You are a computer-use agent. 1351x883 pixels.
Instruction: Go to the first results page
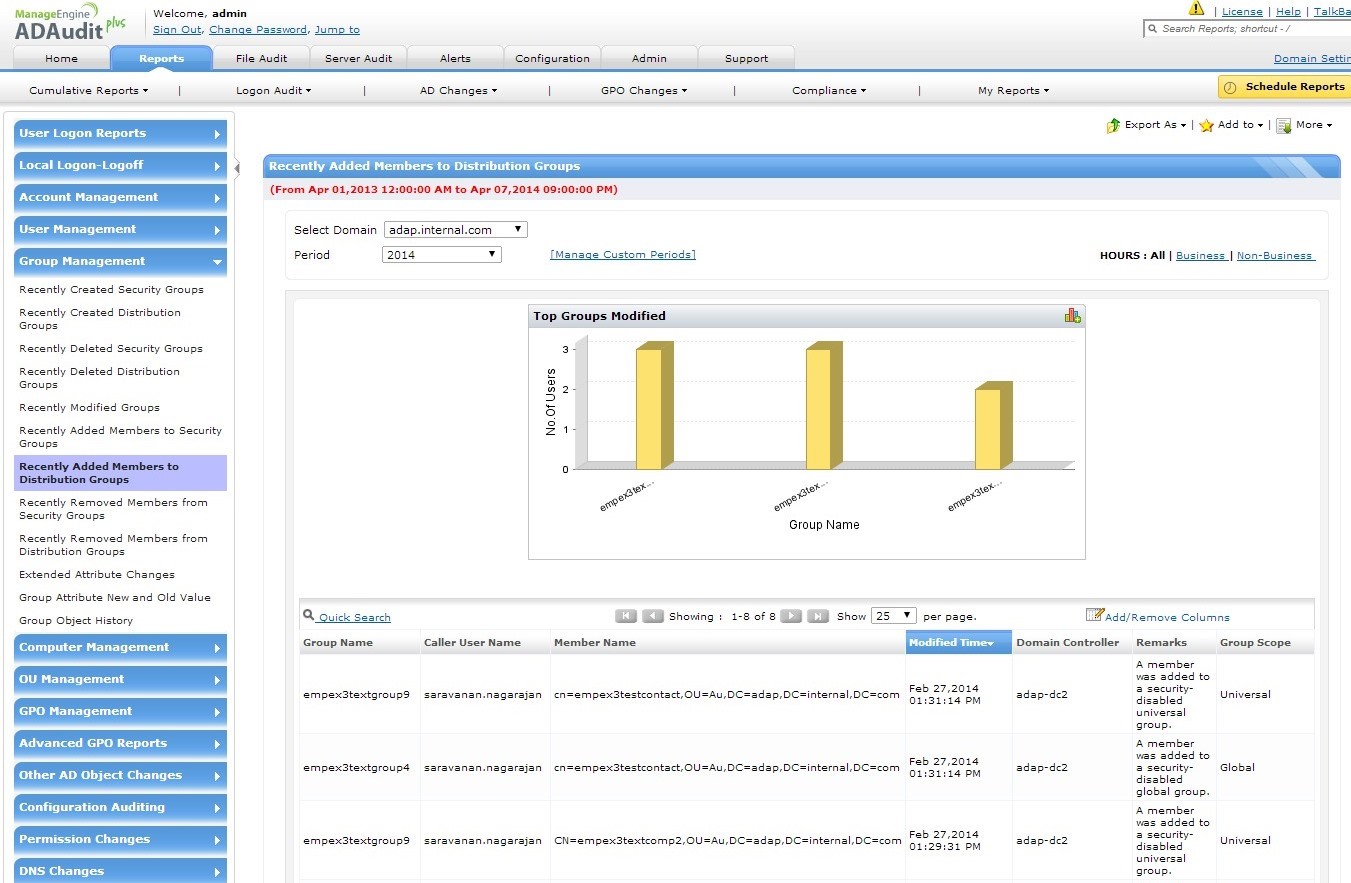point(626,616)
